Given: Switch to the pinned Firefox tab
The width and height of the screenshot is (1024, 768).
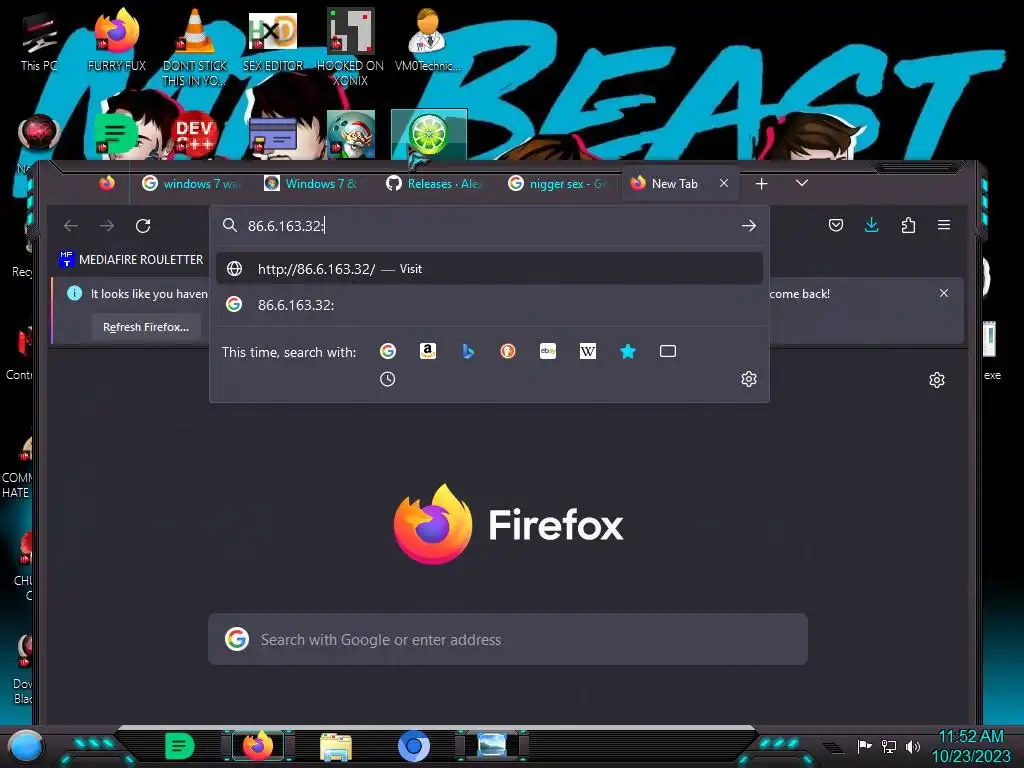Looking at the screenshot, I should pyautogui.click(x=107, y=184).
